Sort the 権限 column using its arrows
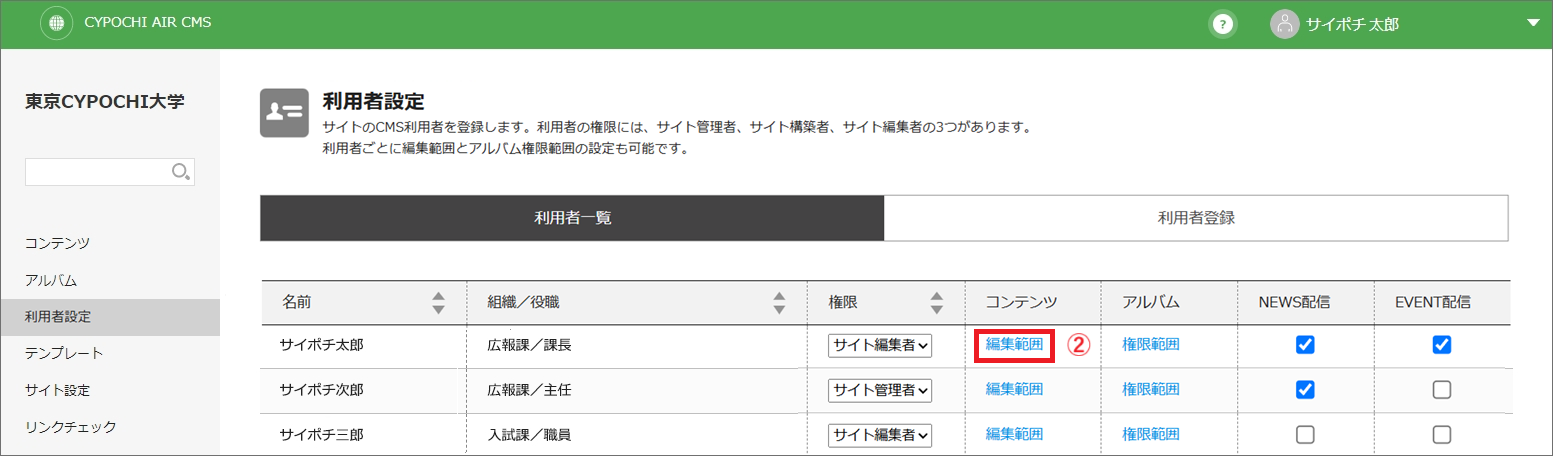1553x456 pixels. point(937,303)
